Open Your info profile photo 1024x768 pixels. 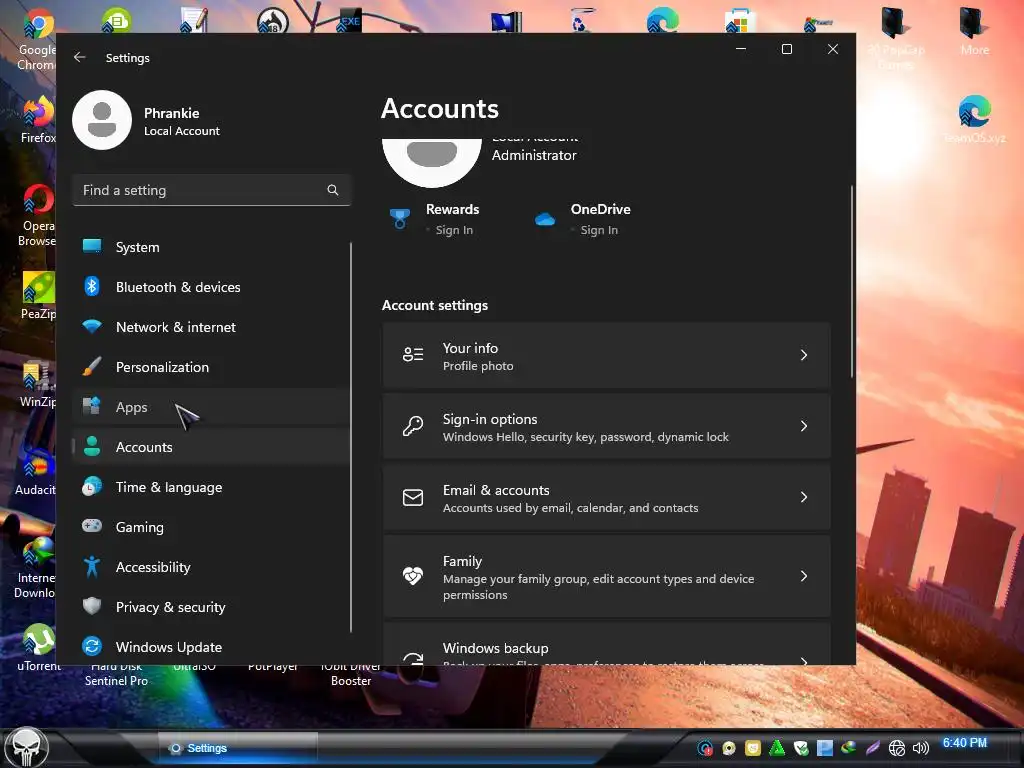pyautogui.click(x=606, y=355)
